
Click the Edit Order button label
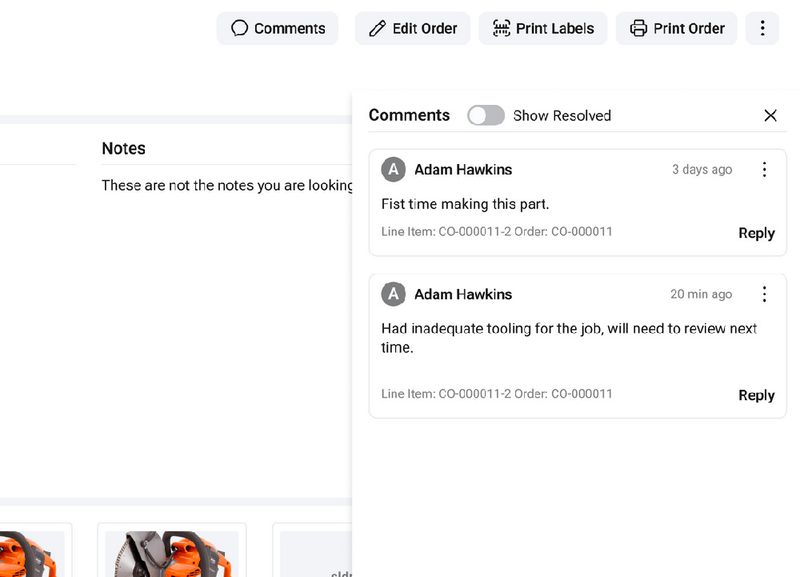pos(425,28)
